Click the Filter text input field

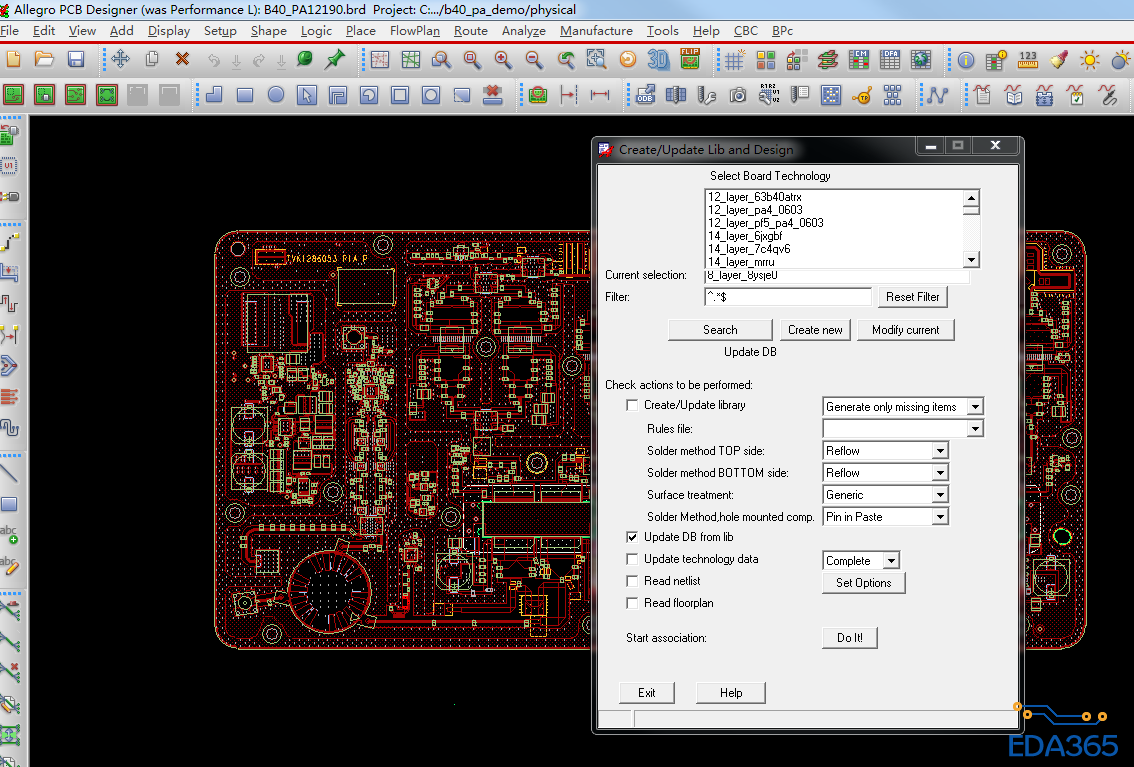tap(788, 297)
